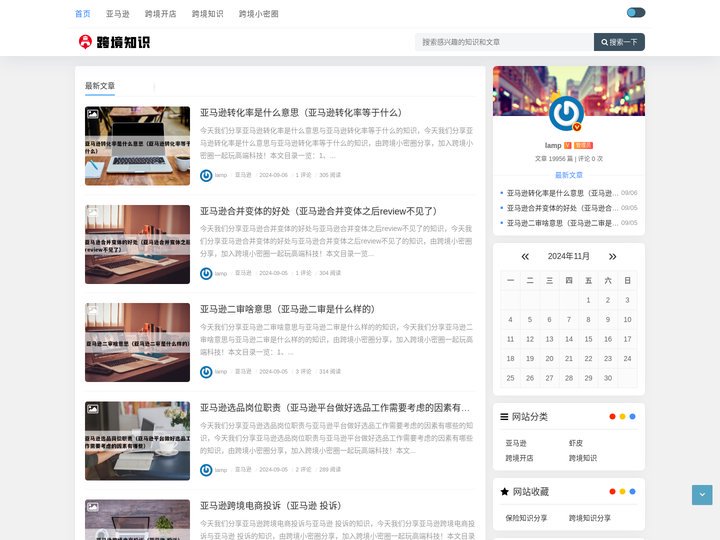
Task: Go to previous month in calendar
Action: (525, 257)
